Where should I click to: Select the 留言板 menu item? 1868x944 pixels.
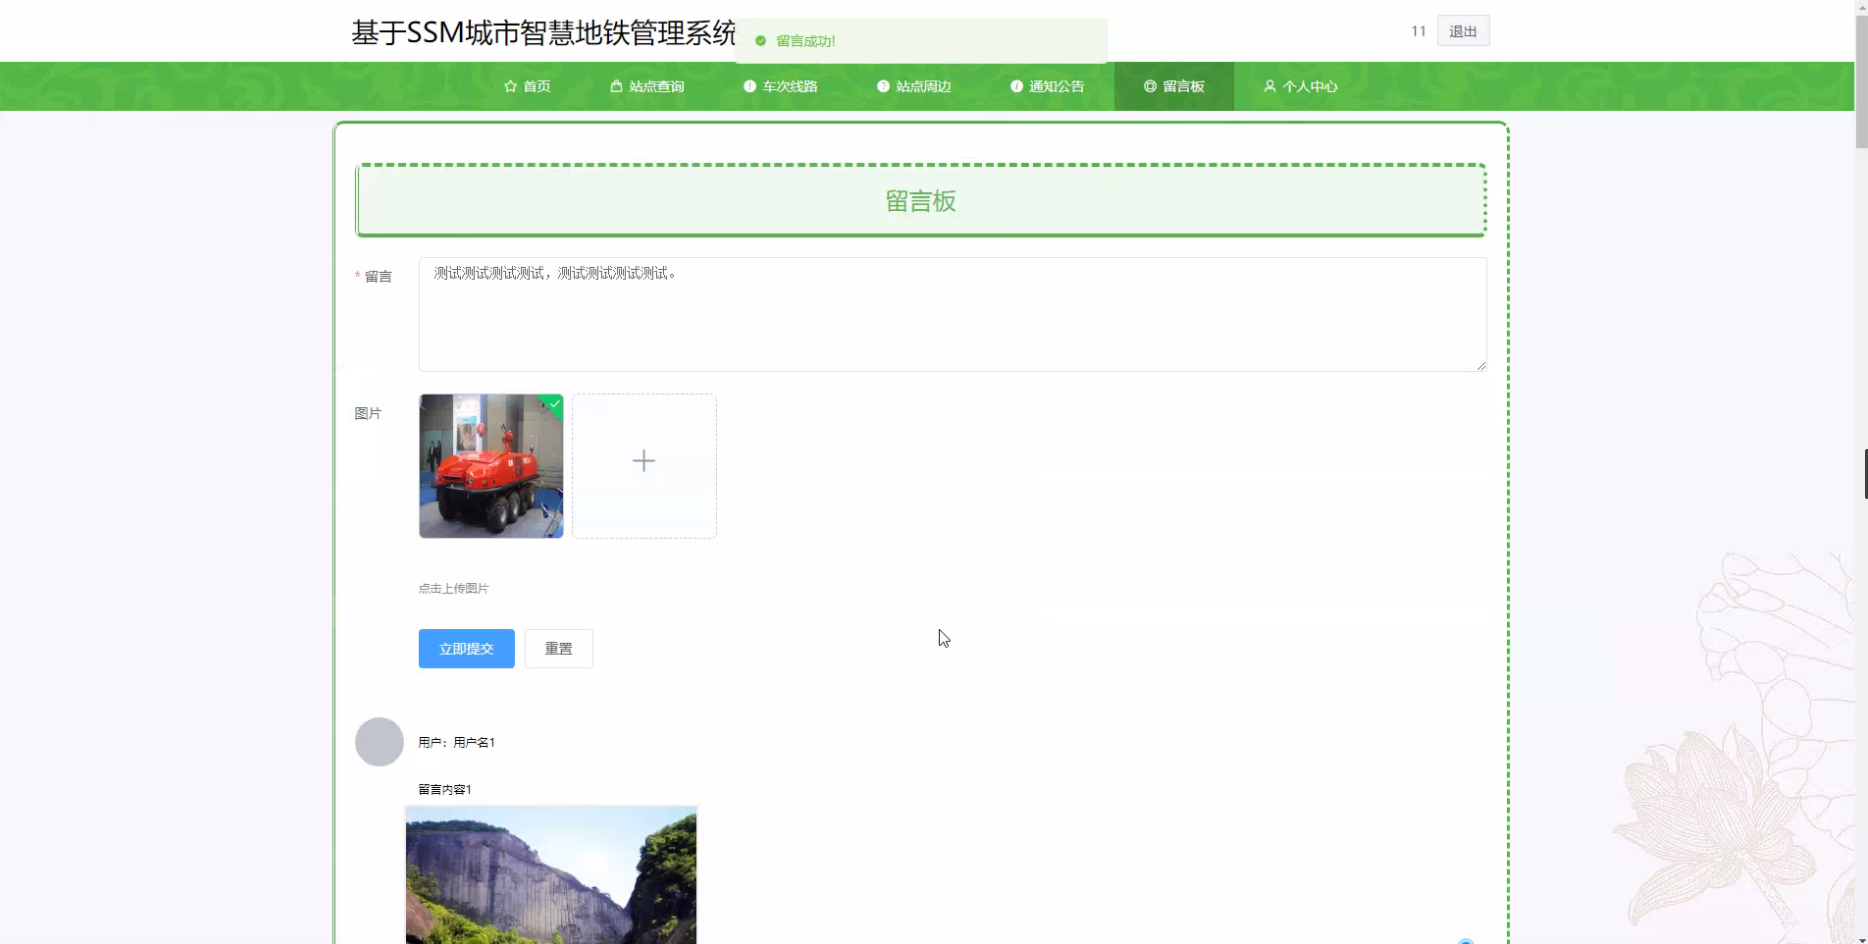point(1174,86)
